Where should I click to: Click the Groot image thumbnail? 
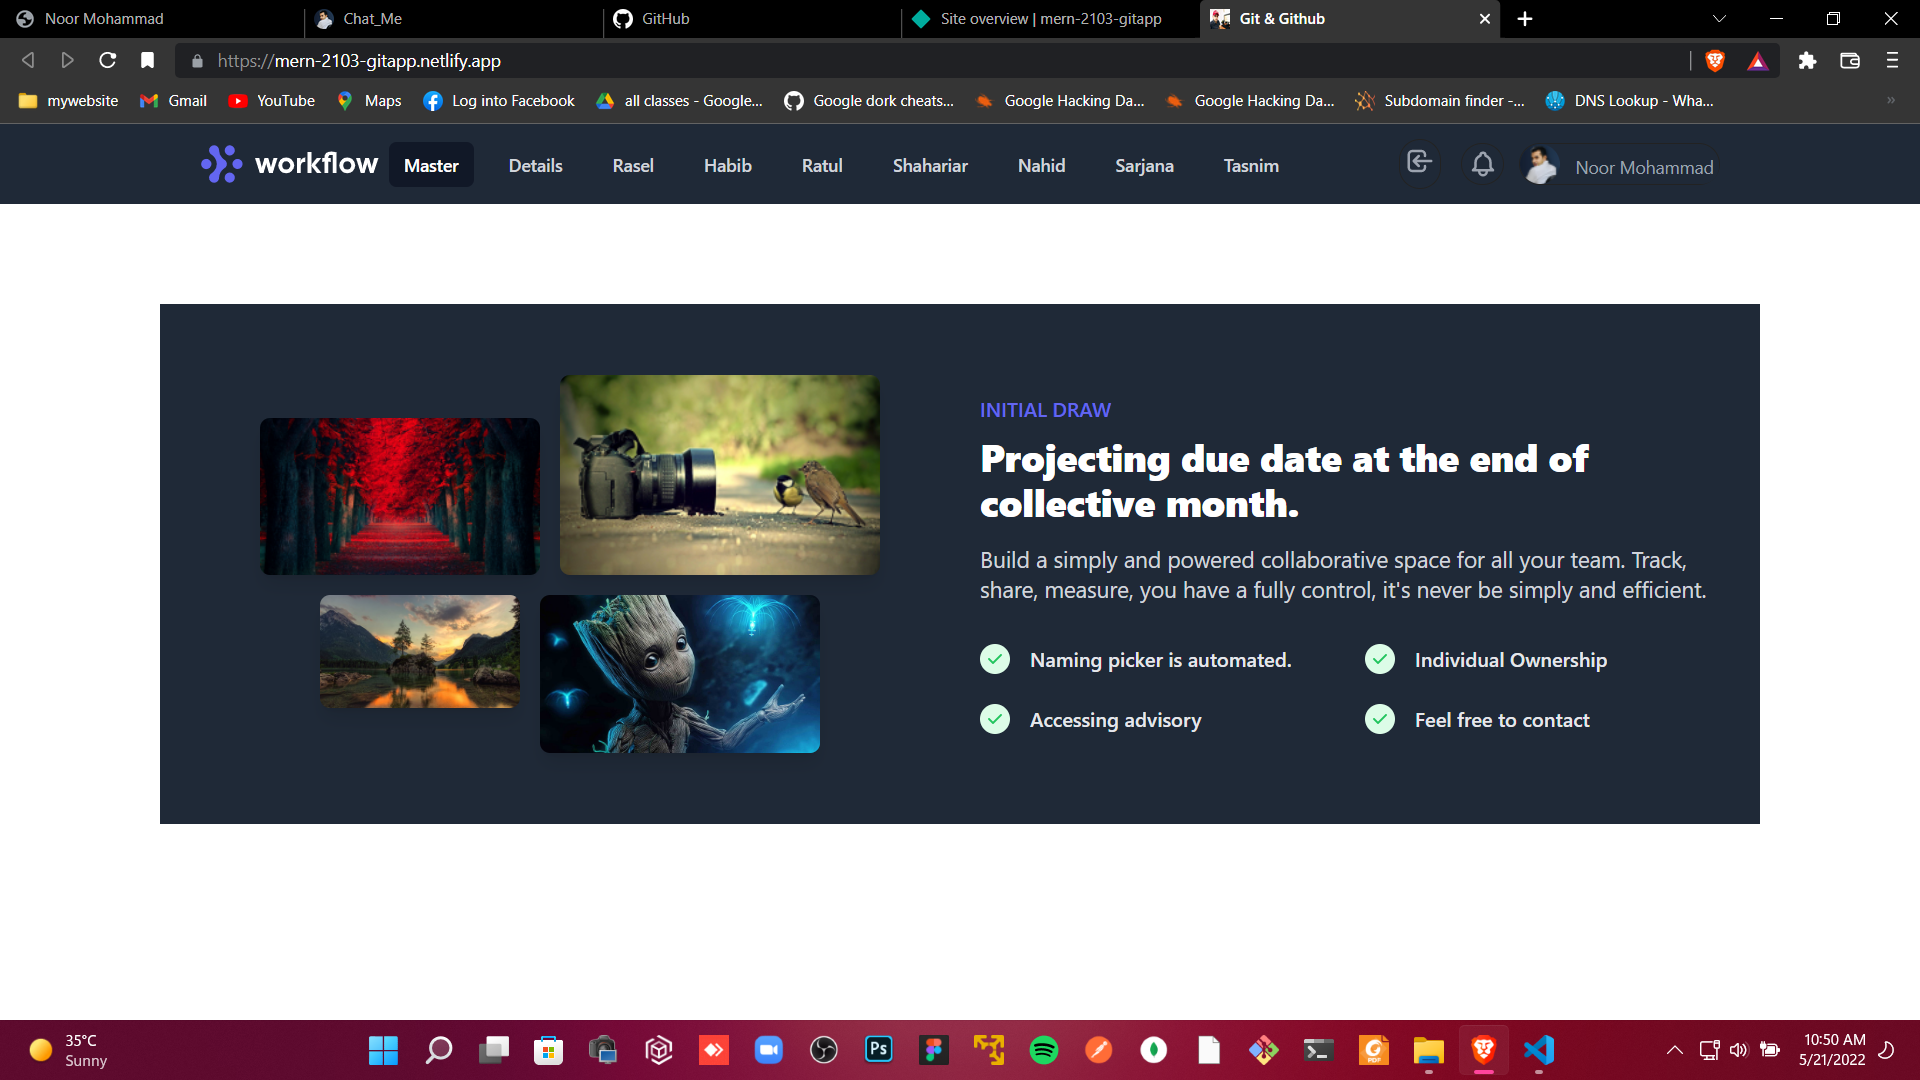click(680, 674)
